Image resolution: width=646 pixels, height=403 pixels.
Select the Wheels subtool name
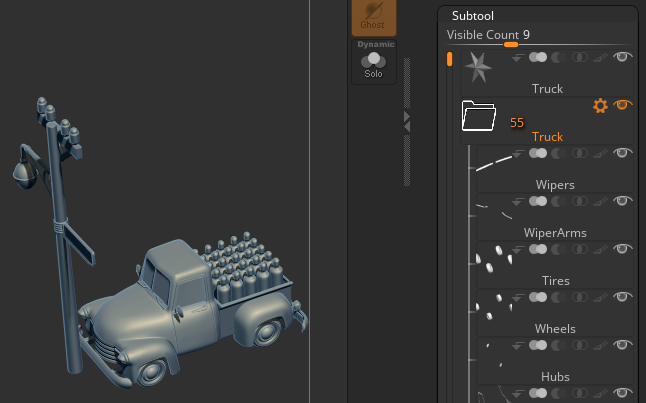[555, 329]
